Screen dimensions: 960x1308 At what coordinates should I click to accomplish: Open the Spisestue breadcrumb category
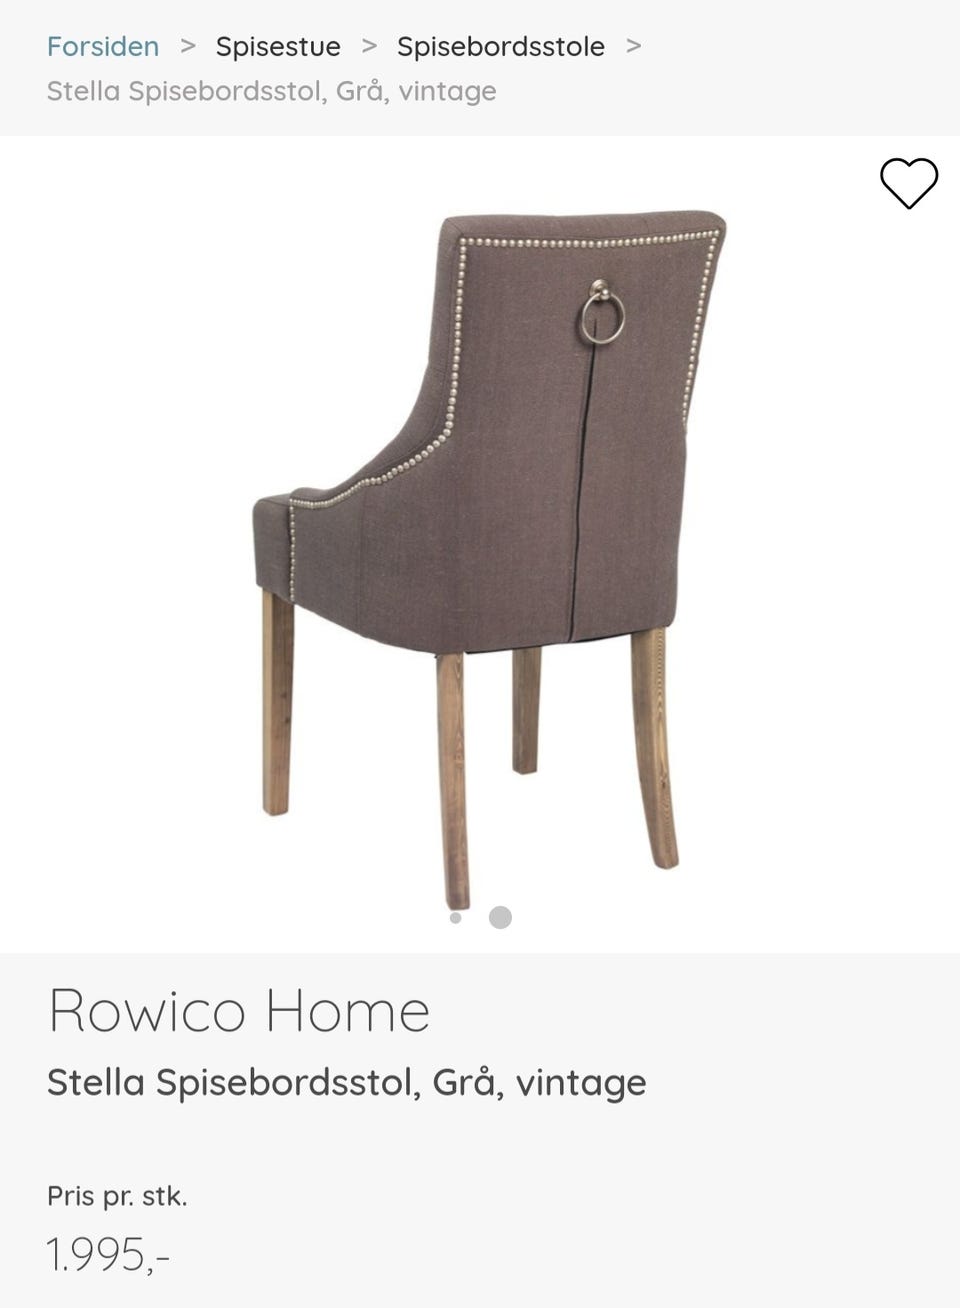click(x=278, y=46)
